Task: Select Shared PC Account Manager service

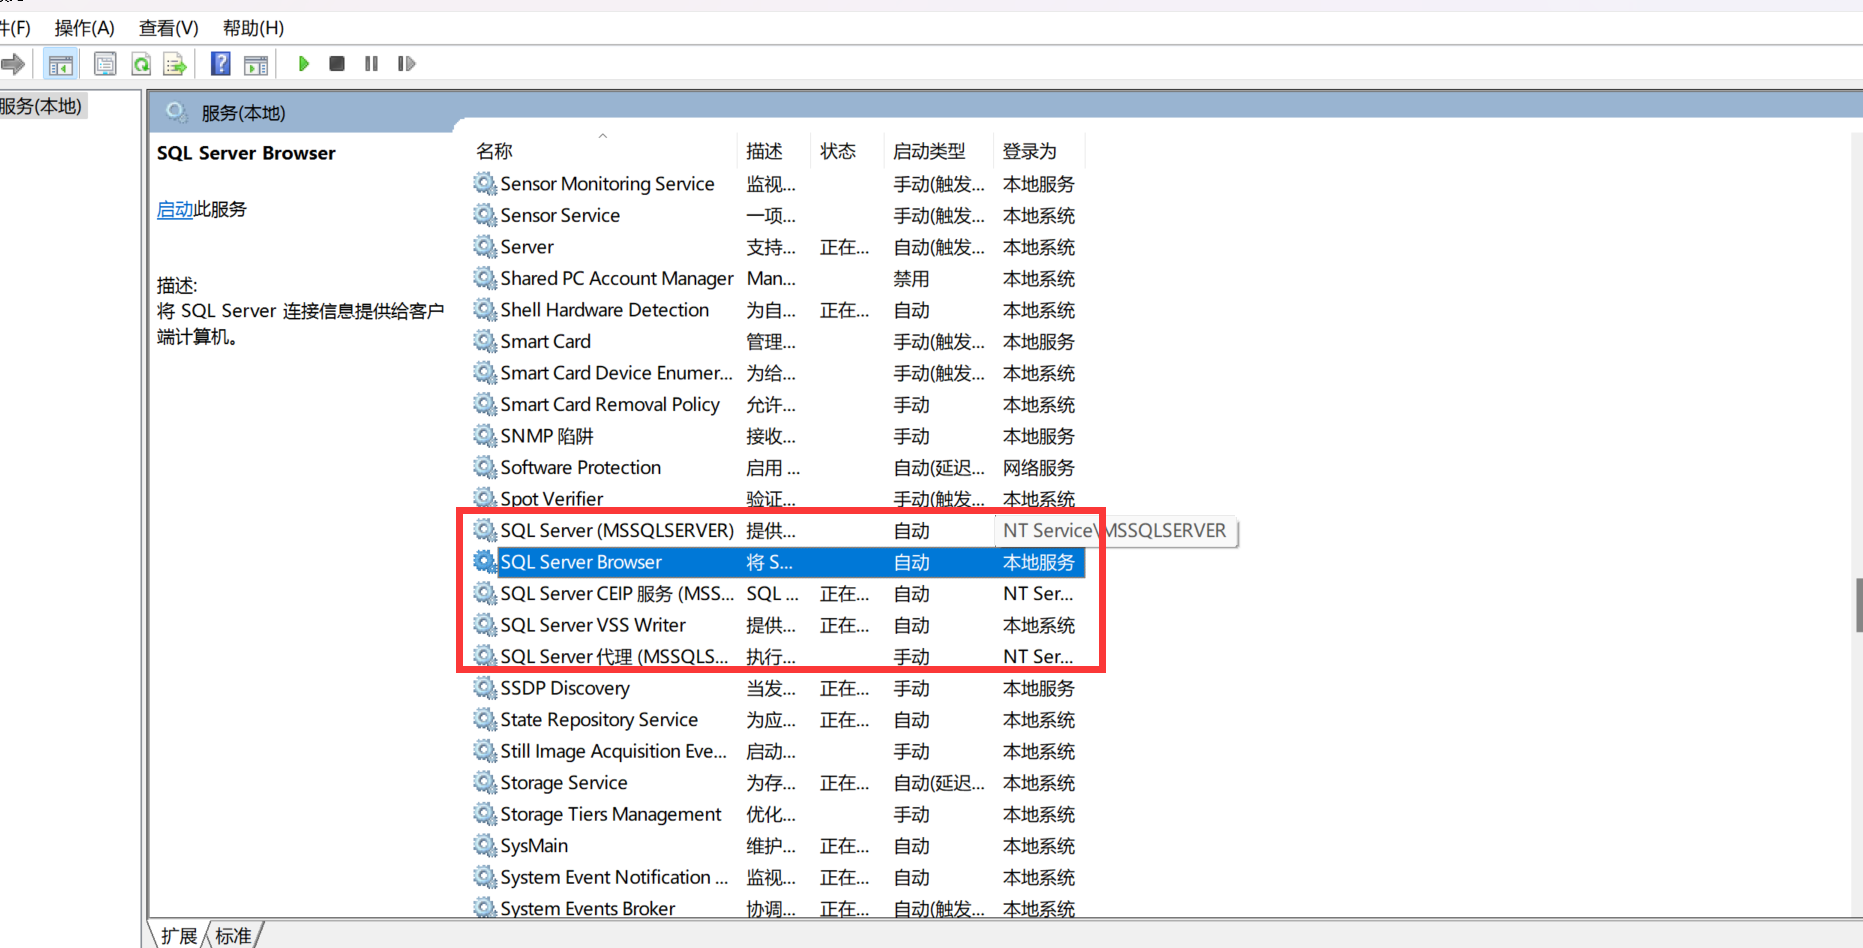Action: click(778, 278)
